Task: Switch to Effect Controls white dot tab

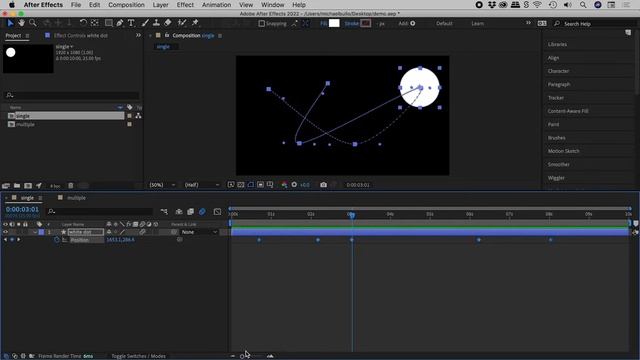Action: click(x=81, y=36)
